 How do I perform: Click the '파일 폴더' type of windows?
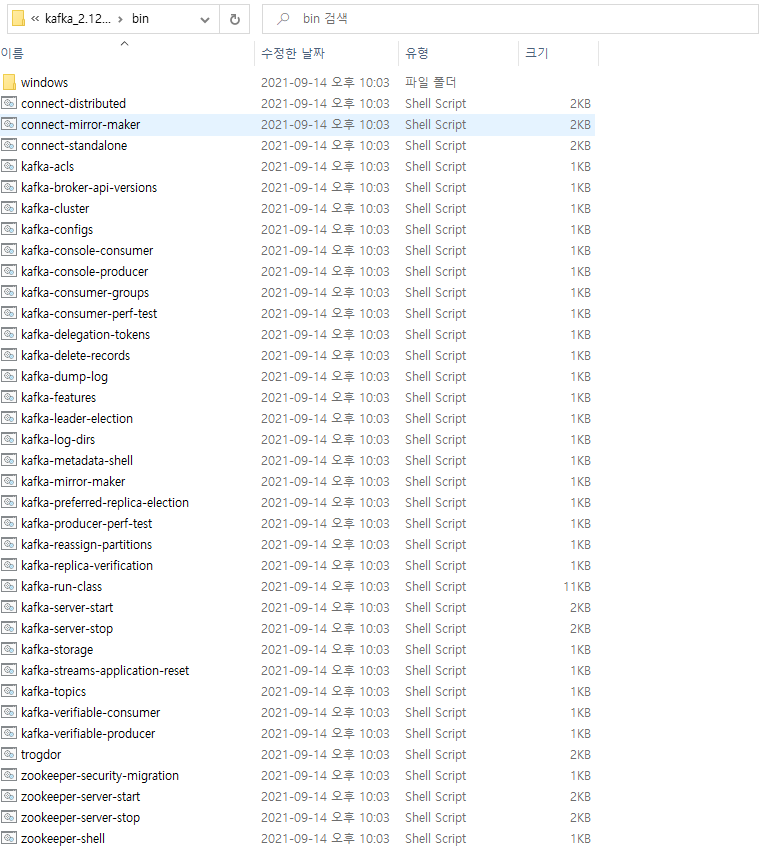click(431, 83)
